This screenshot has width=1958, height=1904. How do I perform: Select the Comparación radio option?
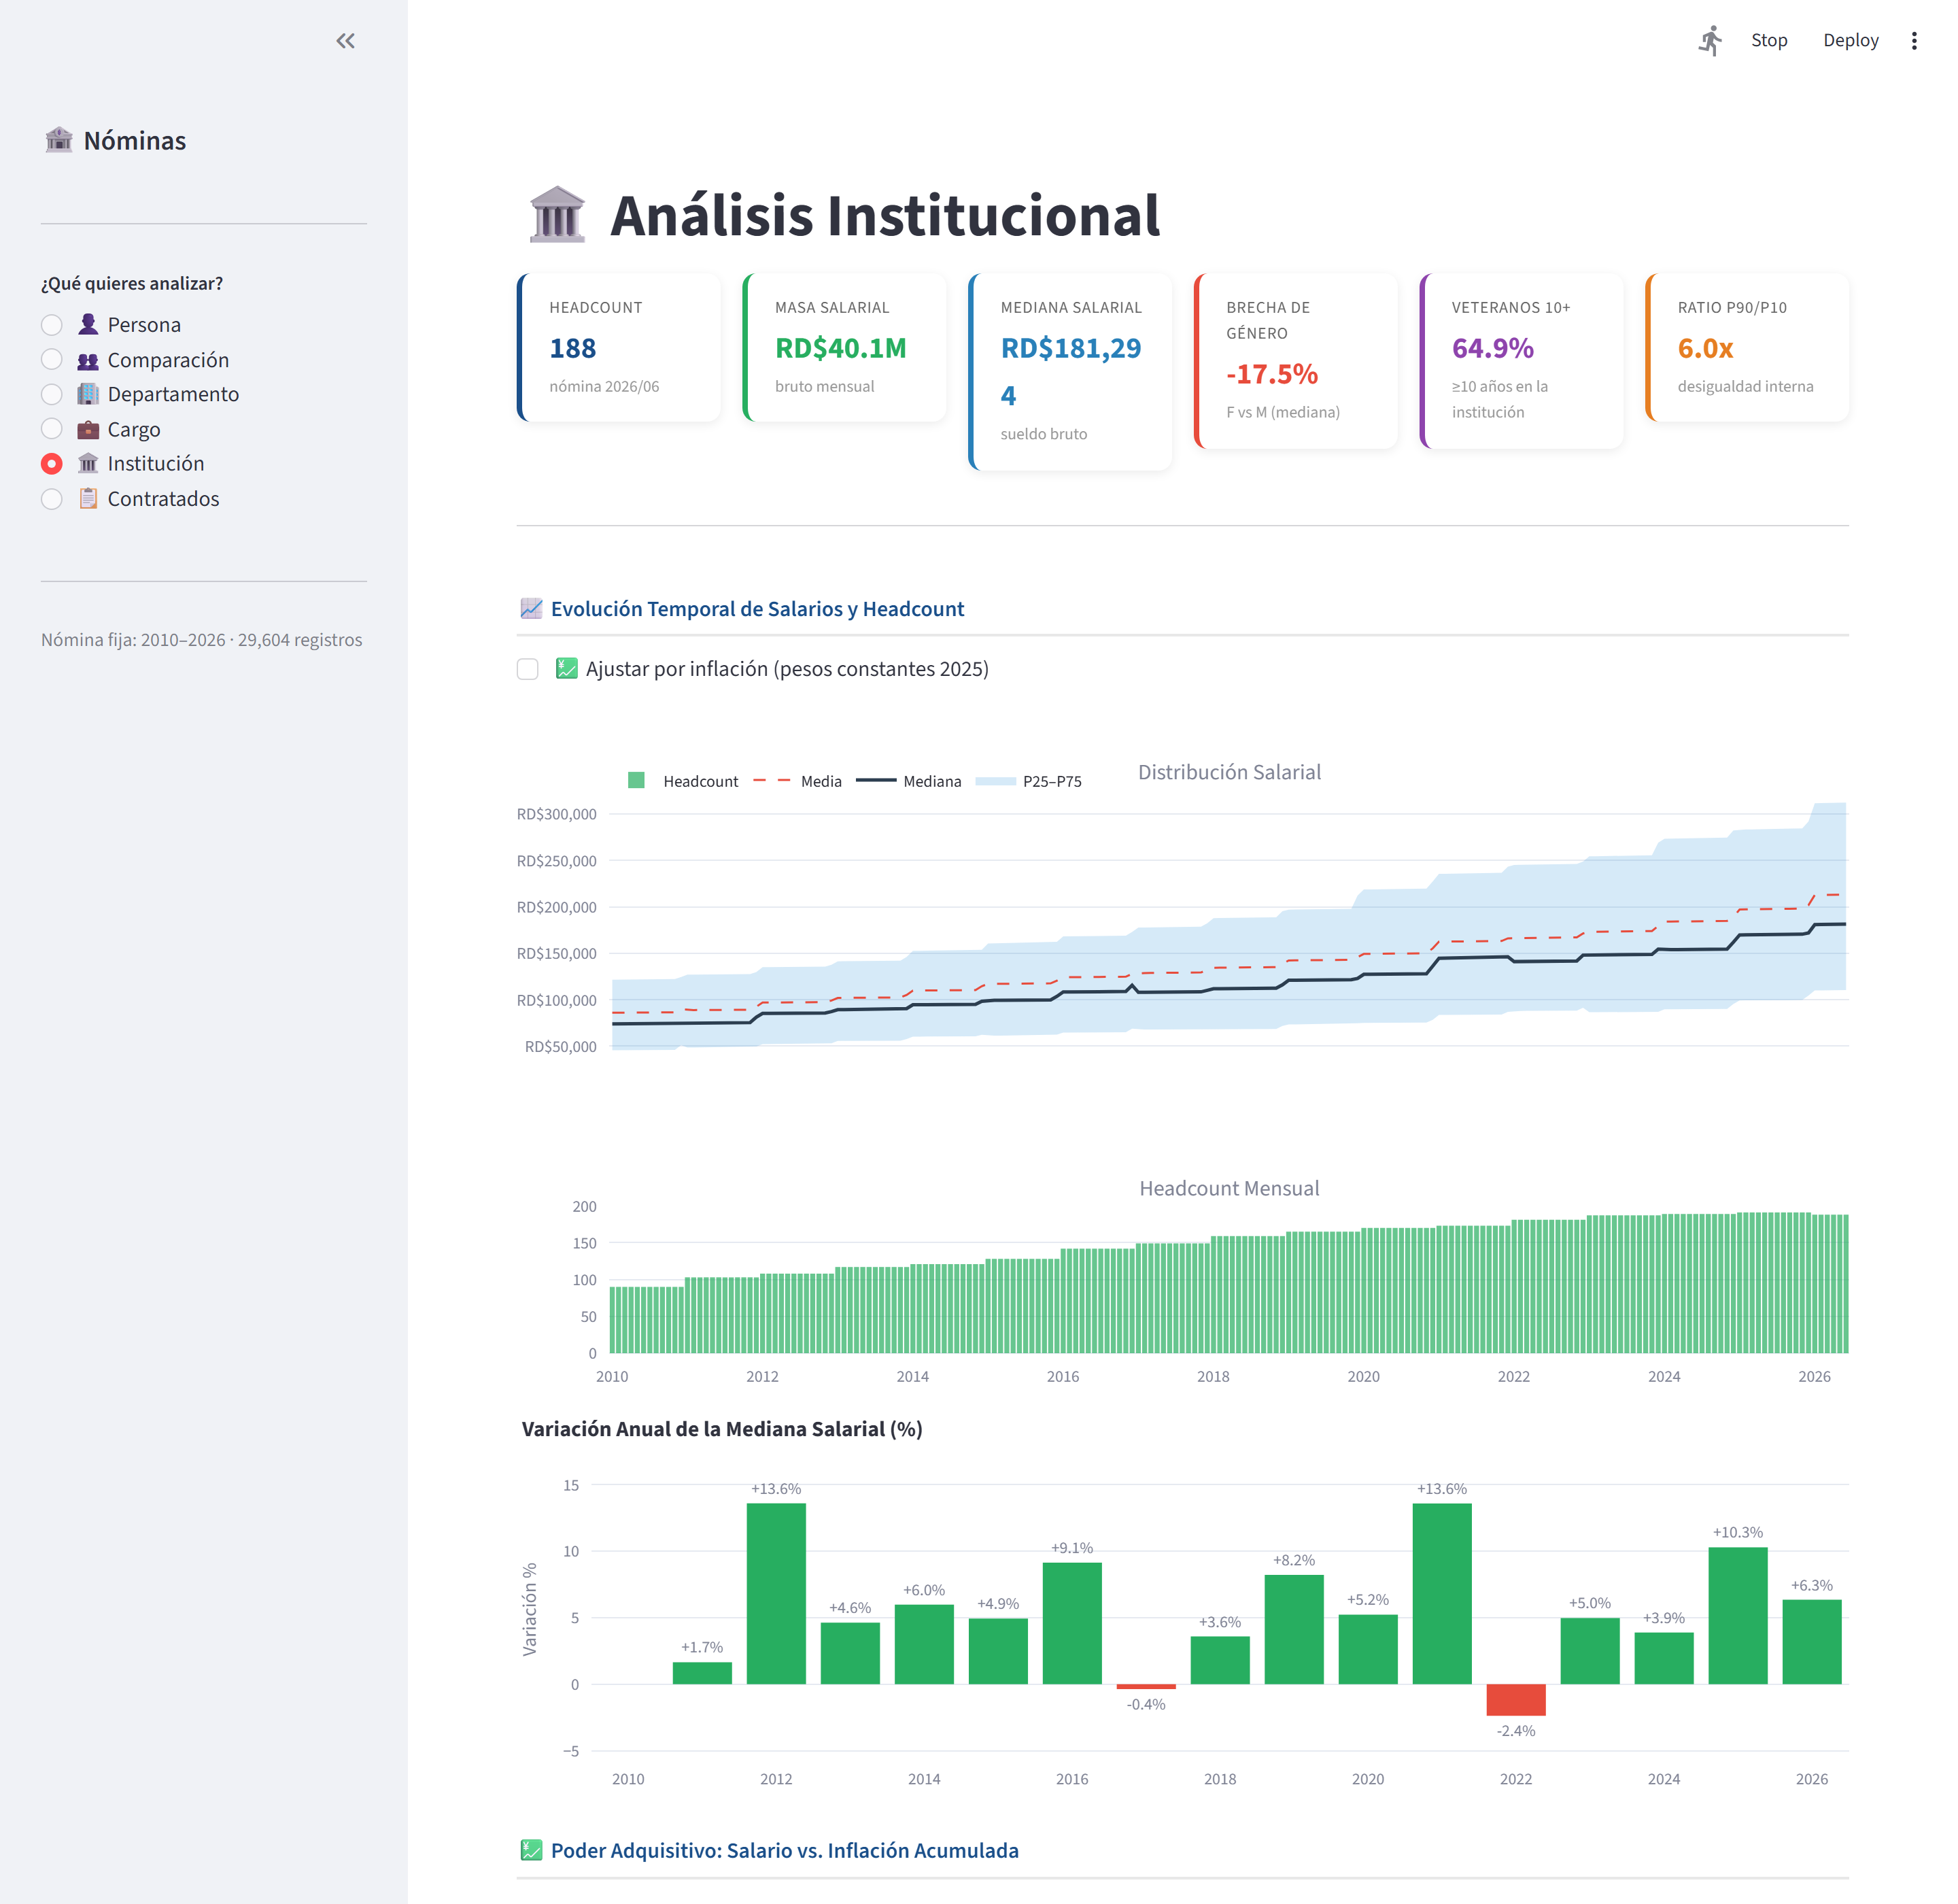52,360
